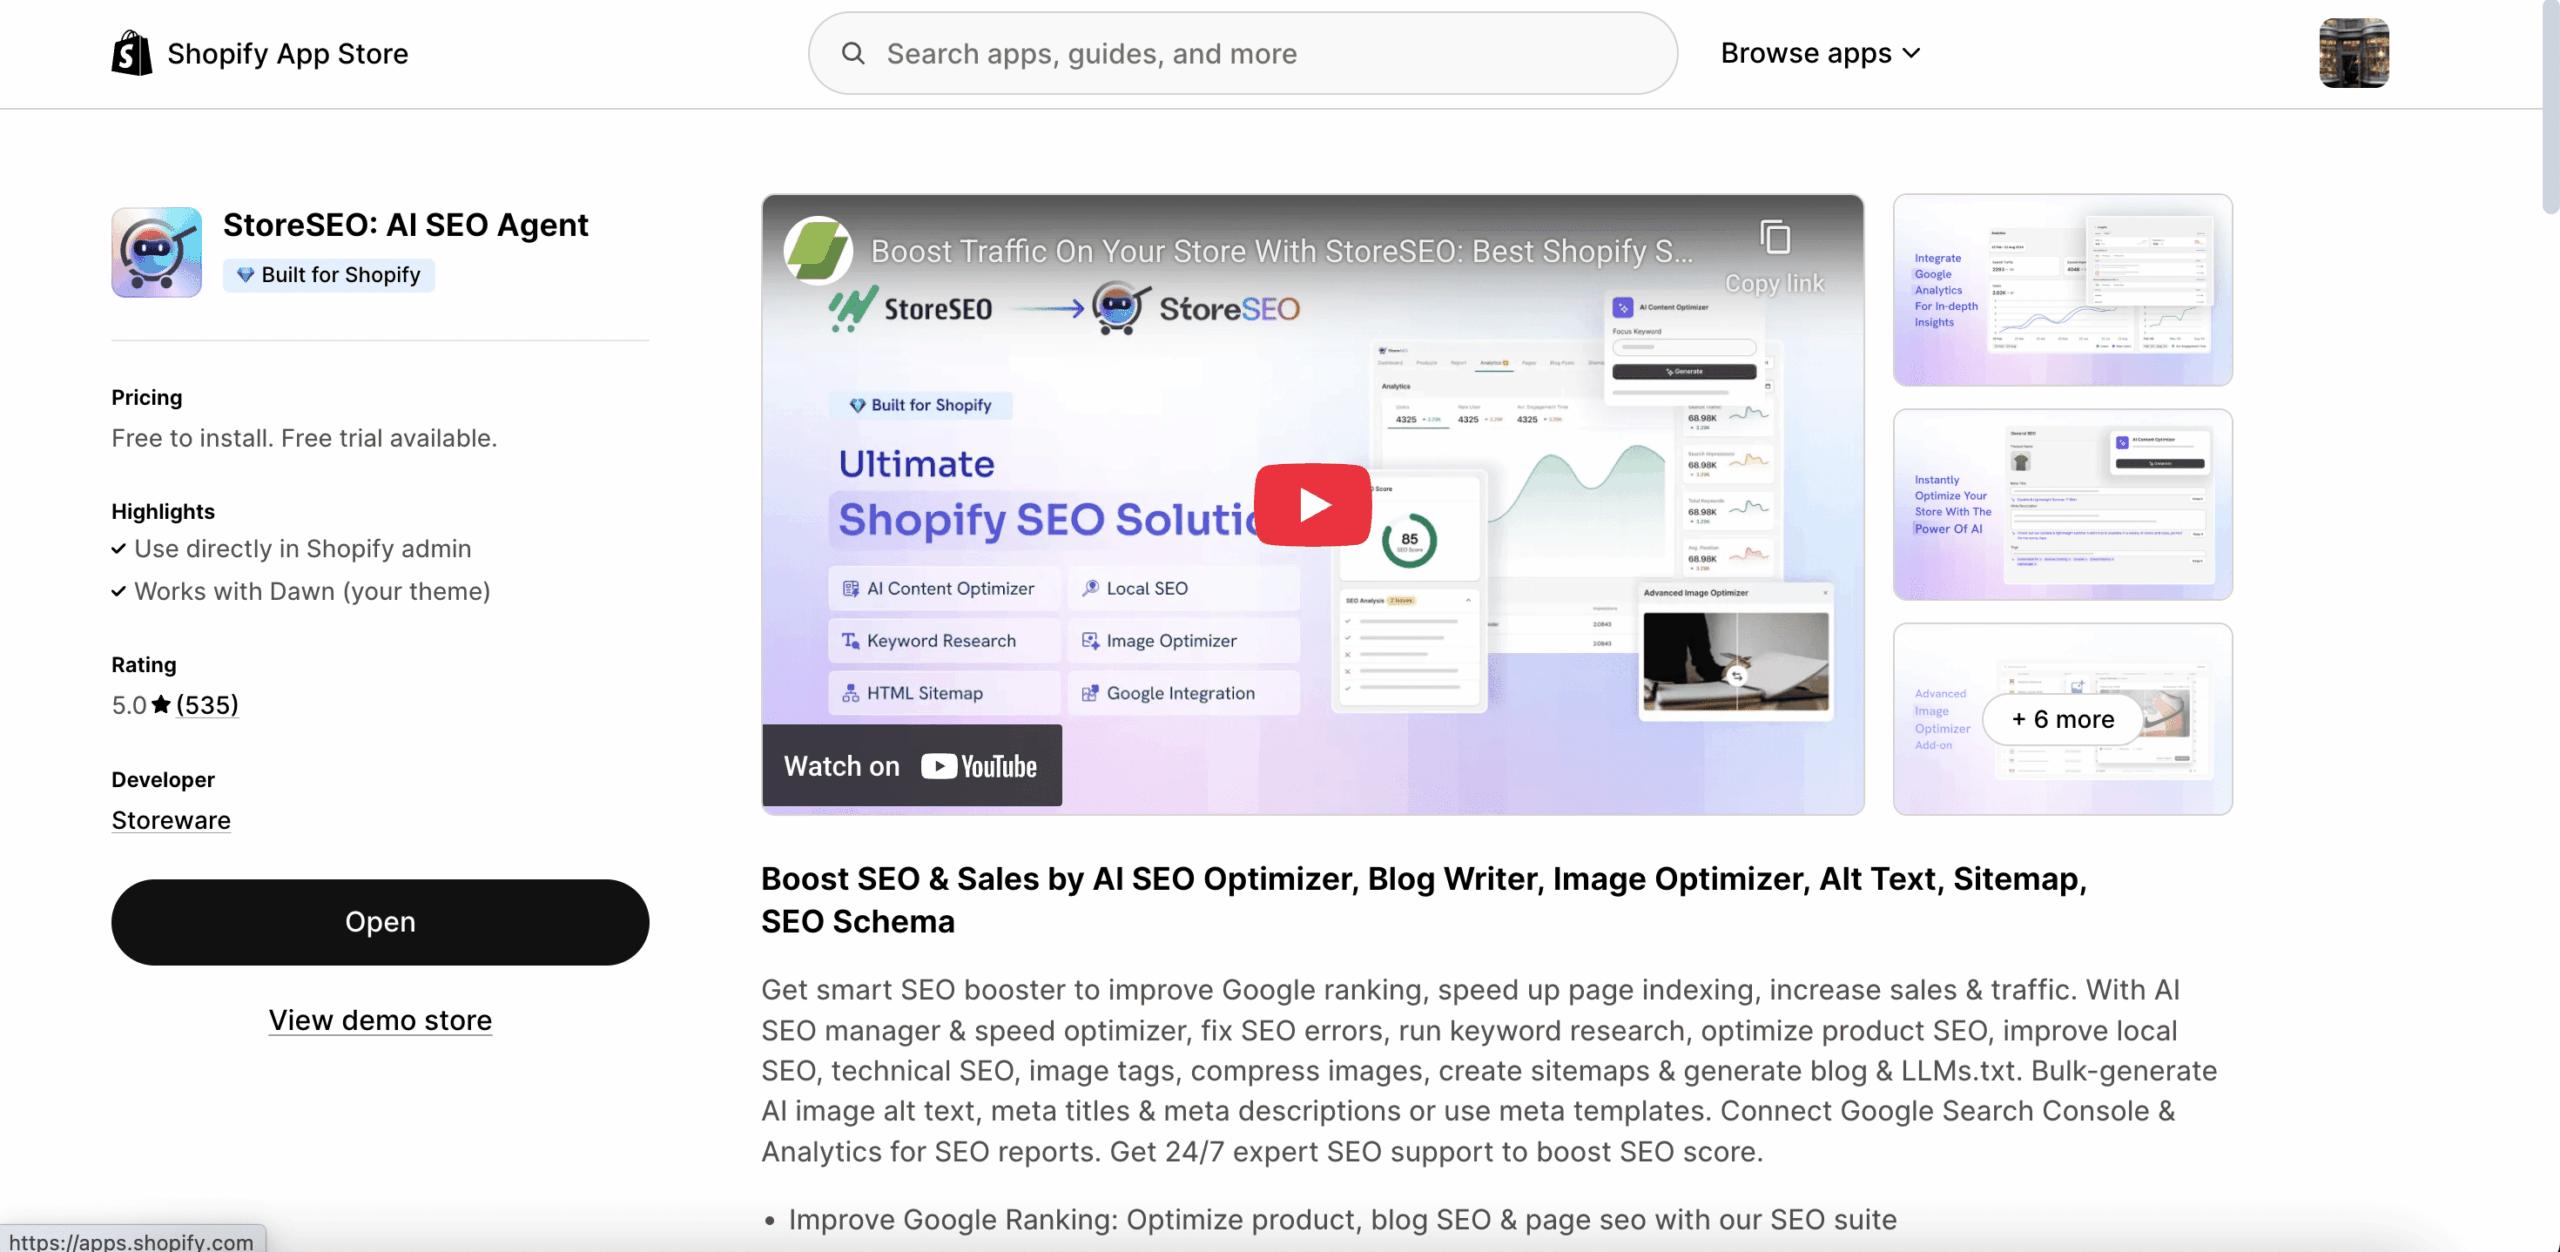Viewport: 2560px width, 1252px height.
Task: Open the View demo store link
Action: tap(379, 1020)
